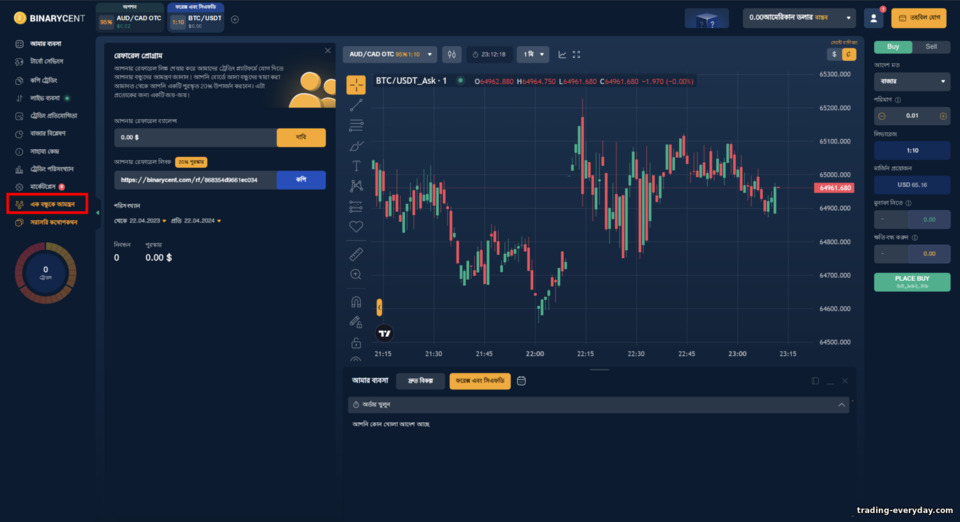Toggle the dollar currency unit button
This screenshot has height=522, width=960.
pos(833,54)
